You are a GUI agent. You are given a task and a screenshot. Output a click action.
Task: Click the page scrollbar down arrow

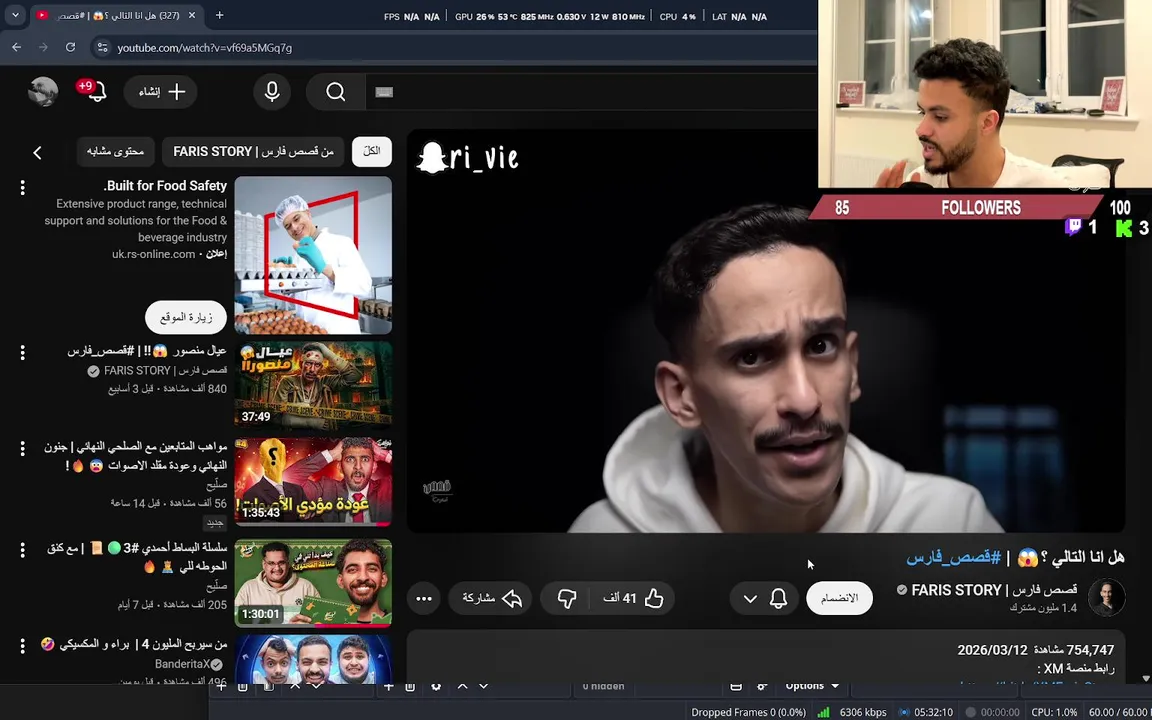pos(1145,678)
